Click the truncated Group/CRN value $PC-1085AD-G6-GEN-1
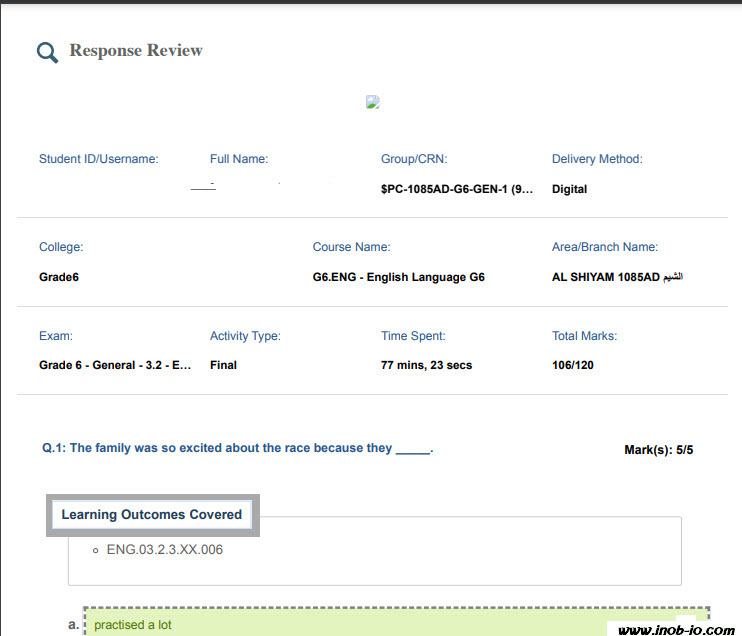Screen dimensions: 742x636 tap(457, 189)
